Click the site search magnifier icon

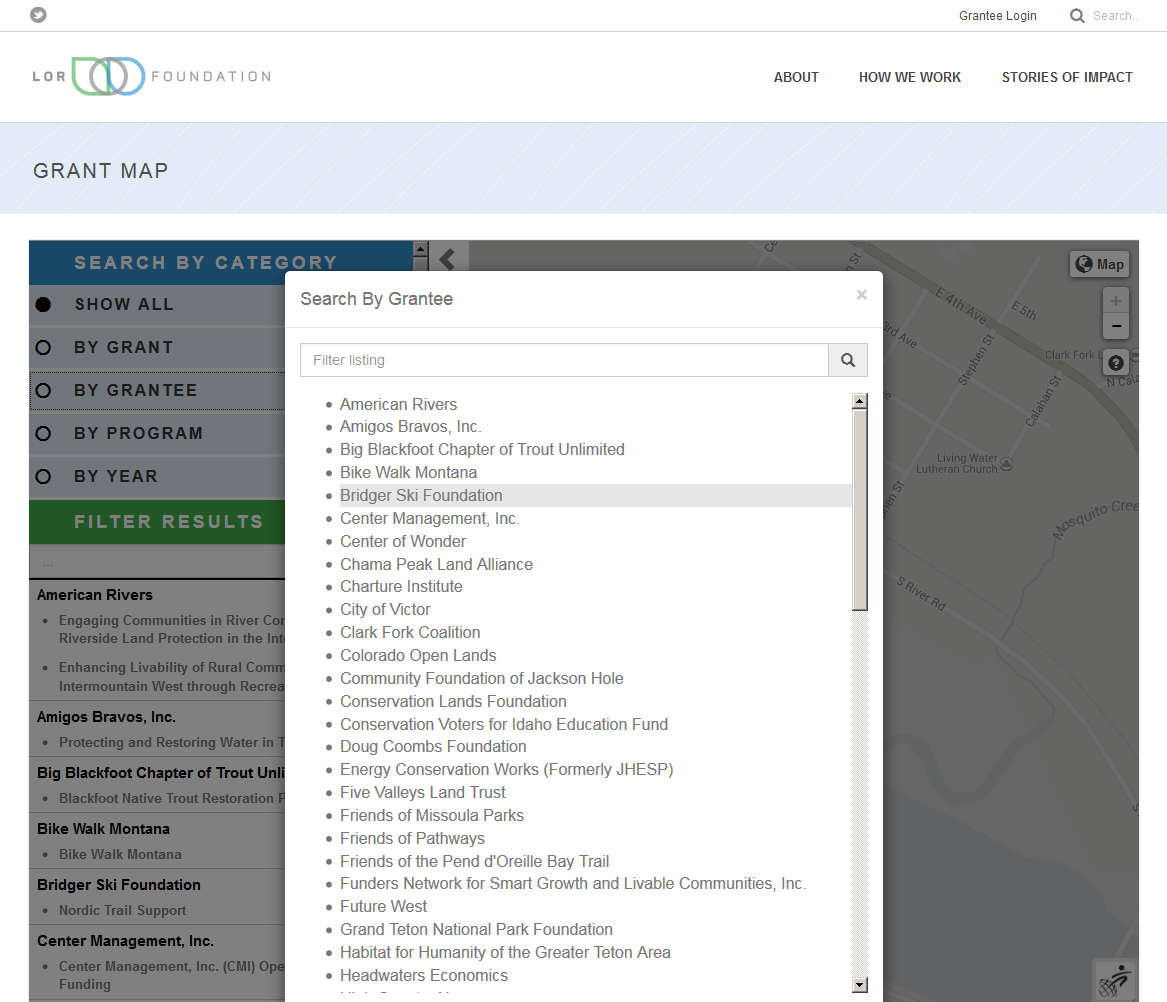[1077, 16]
